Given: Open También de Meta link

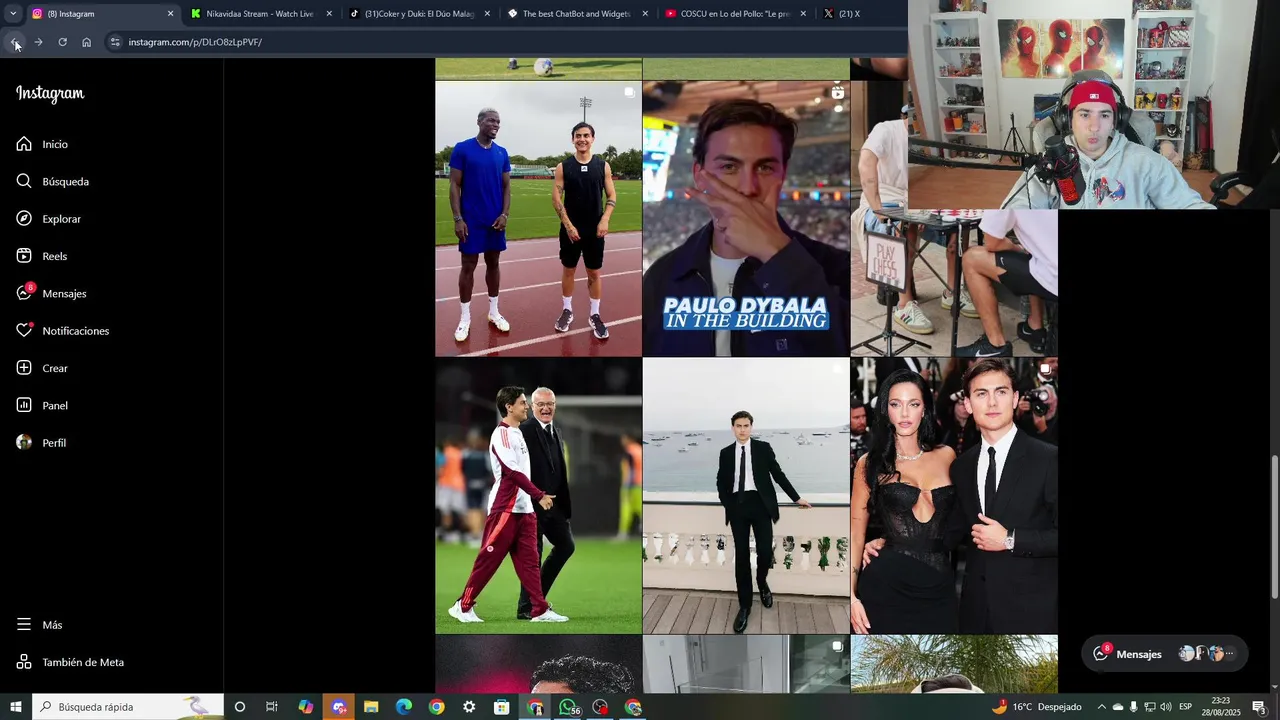Looking at the screenshot, I should click(x=70, y=662).
